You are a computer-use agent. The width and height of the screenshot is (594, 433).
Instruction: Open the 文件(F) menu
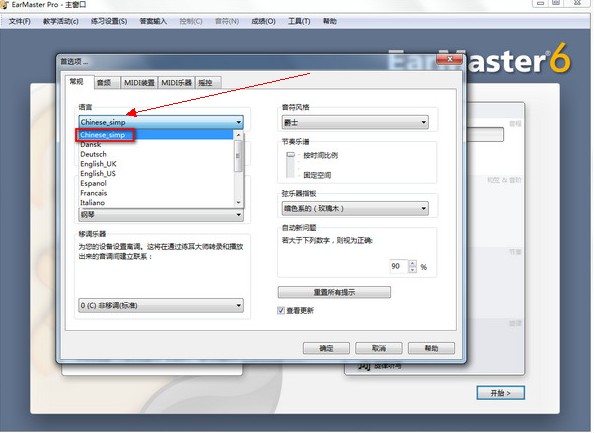coord(20,21)
